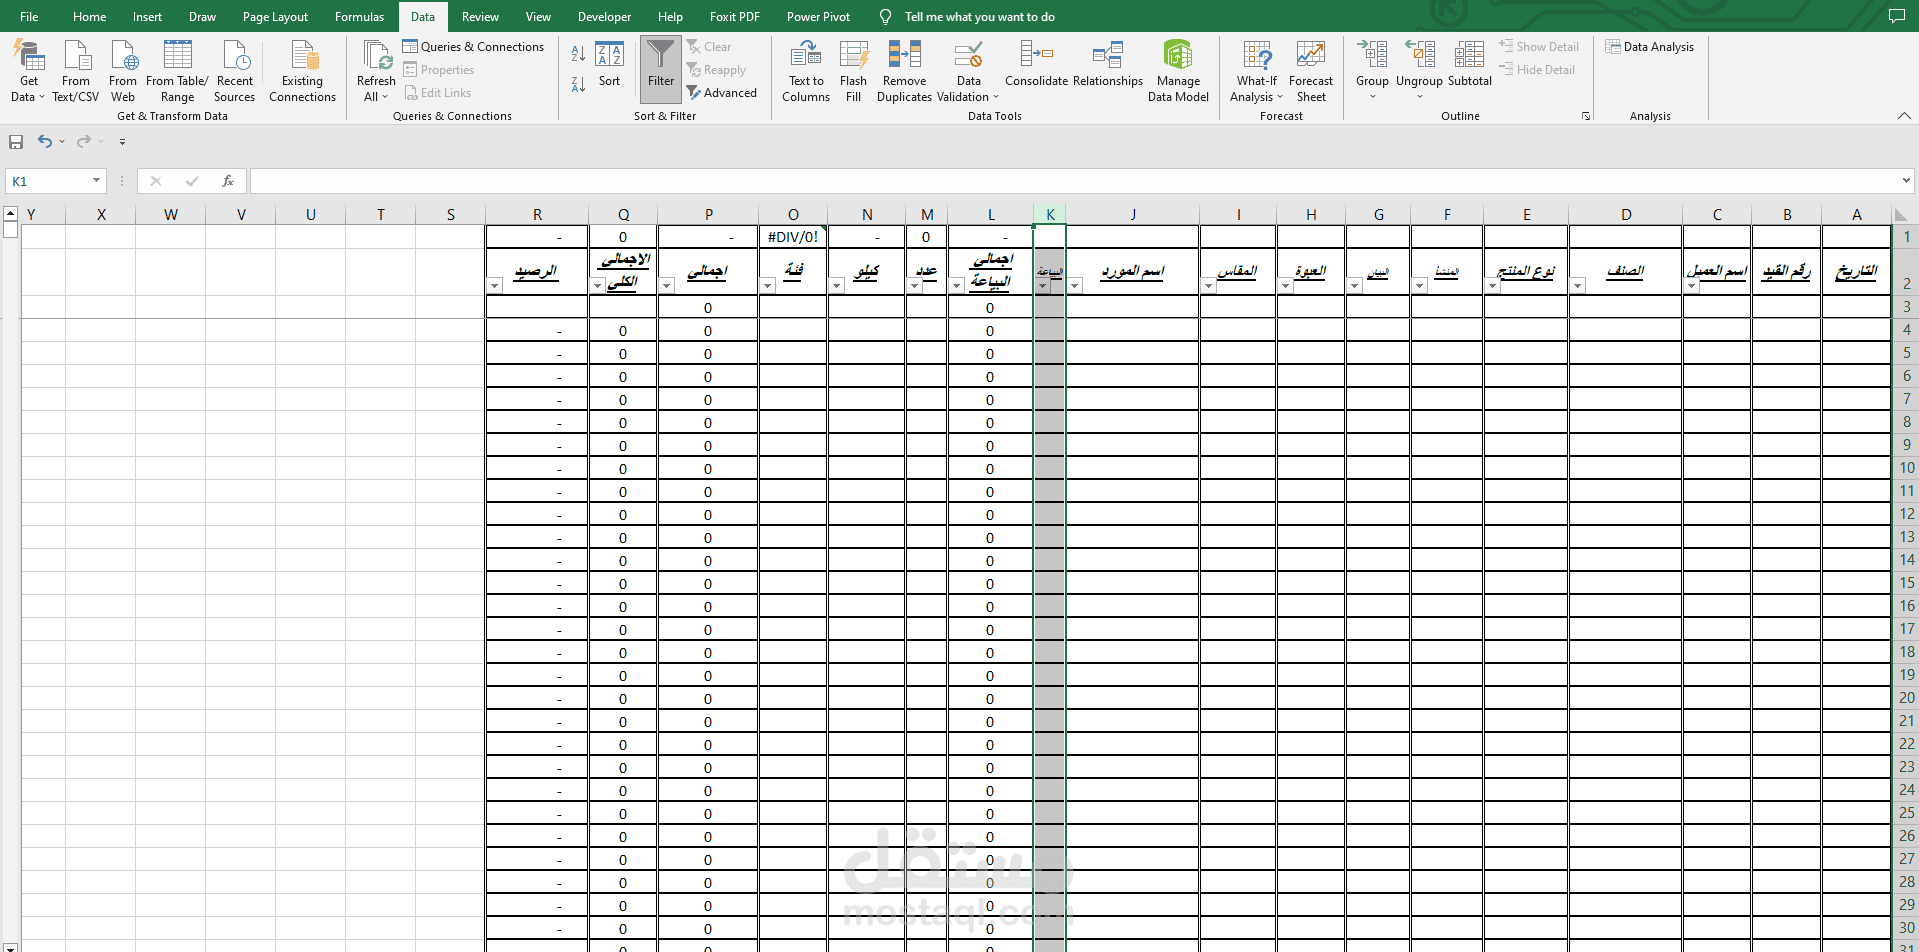Expand the What-If Analysis menu
The image size is (1919, 952).
[1257, 71]
